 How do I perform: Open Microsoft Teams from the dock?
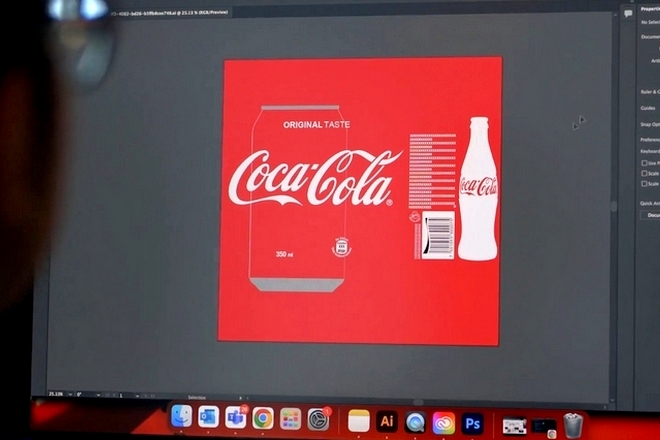pos(236,417)
